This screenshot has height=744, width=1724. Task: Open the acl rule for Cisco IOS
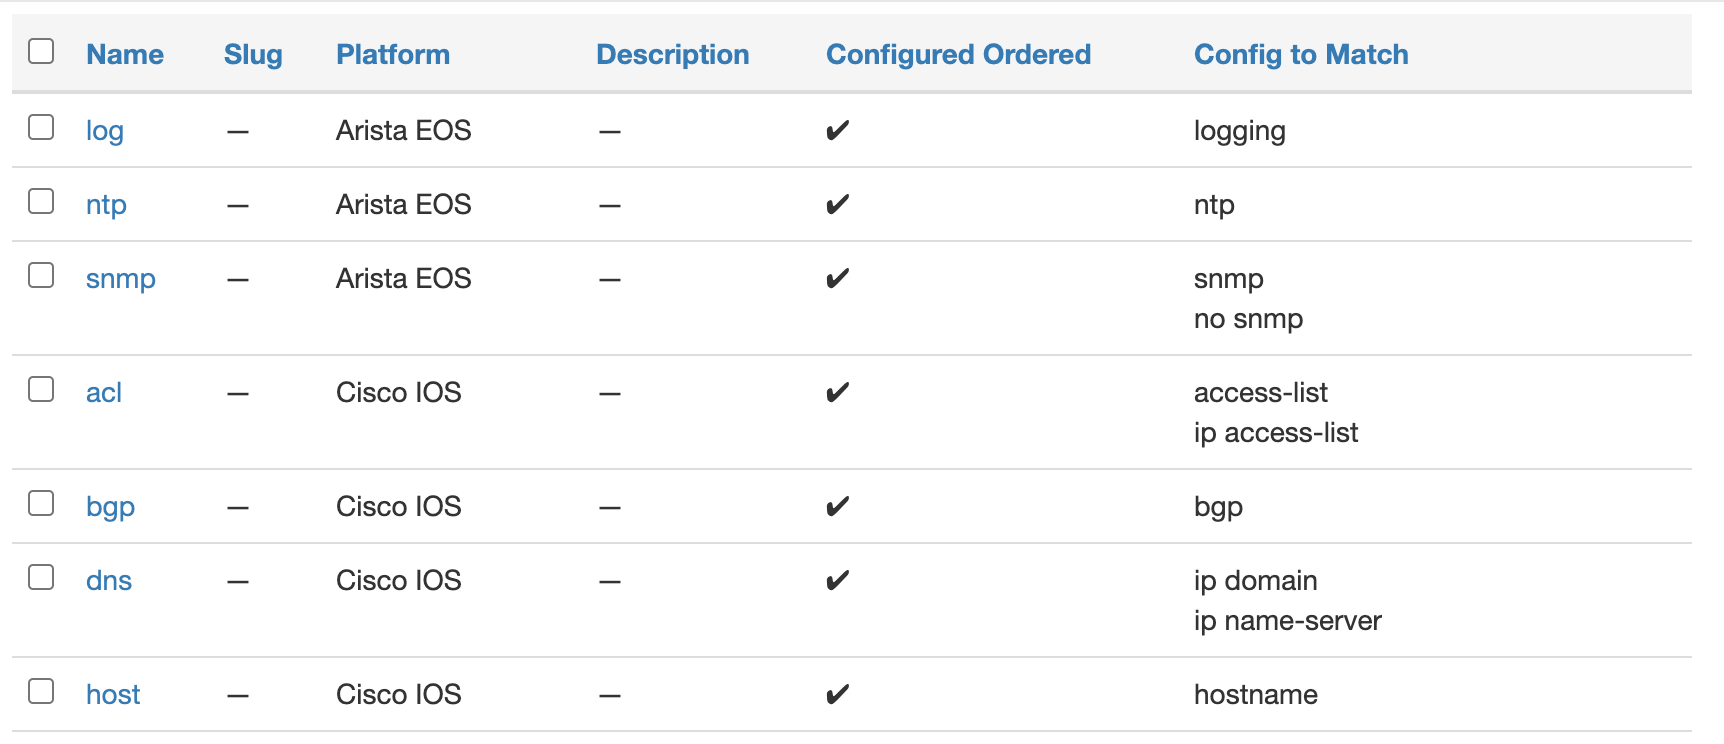(x=103, y=392)
